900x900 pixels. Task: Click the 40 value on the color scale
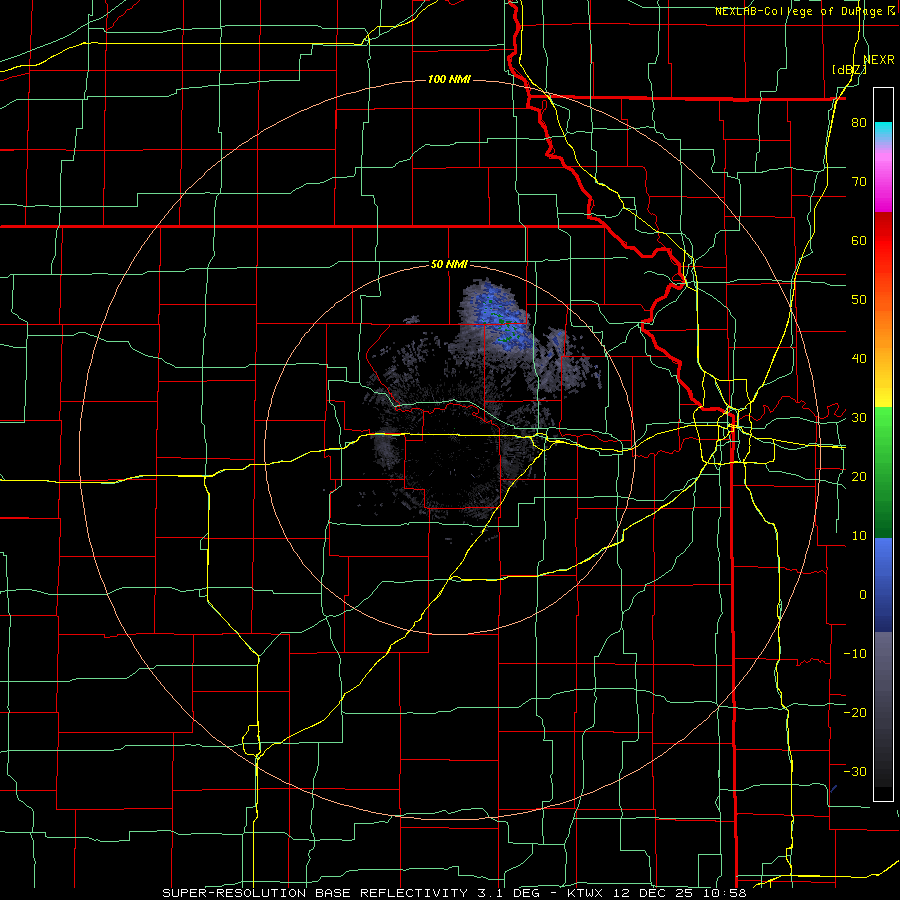tap(859, 359)
